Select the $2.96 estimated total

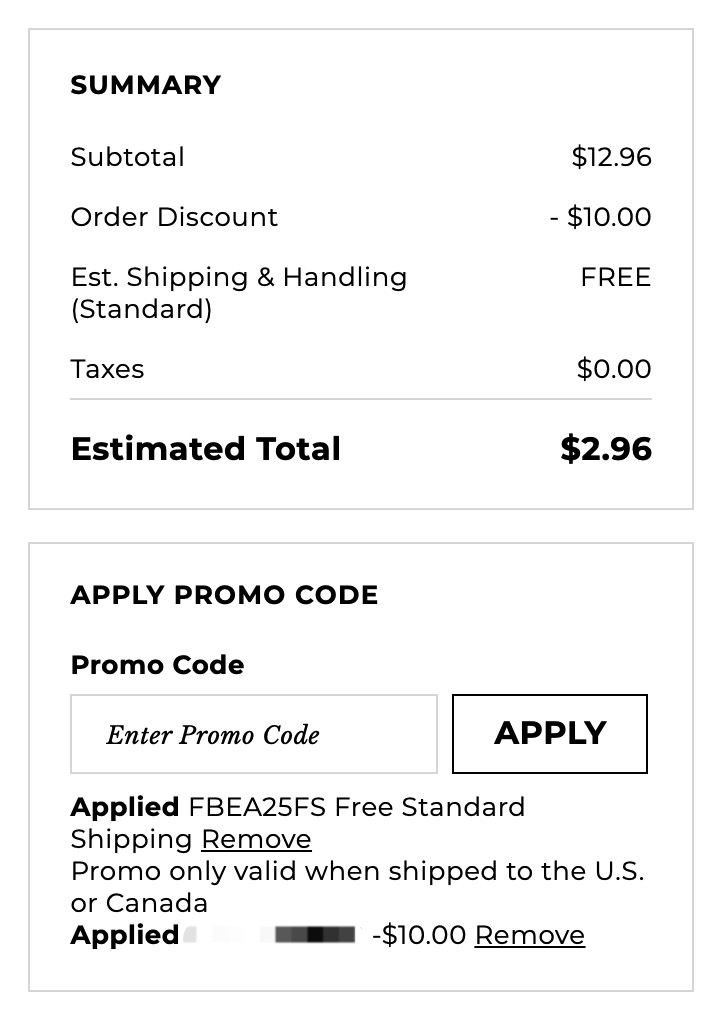click(606, 449)
